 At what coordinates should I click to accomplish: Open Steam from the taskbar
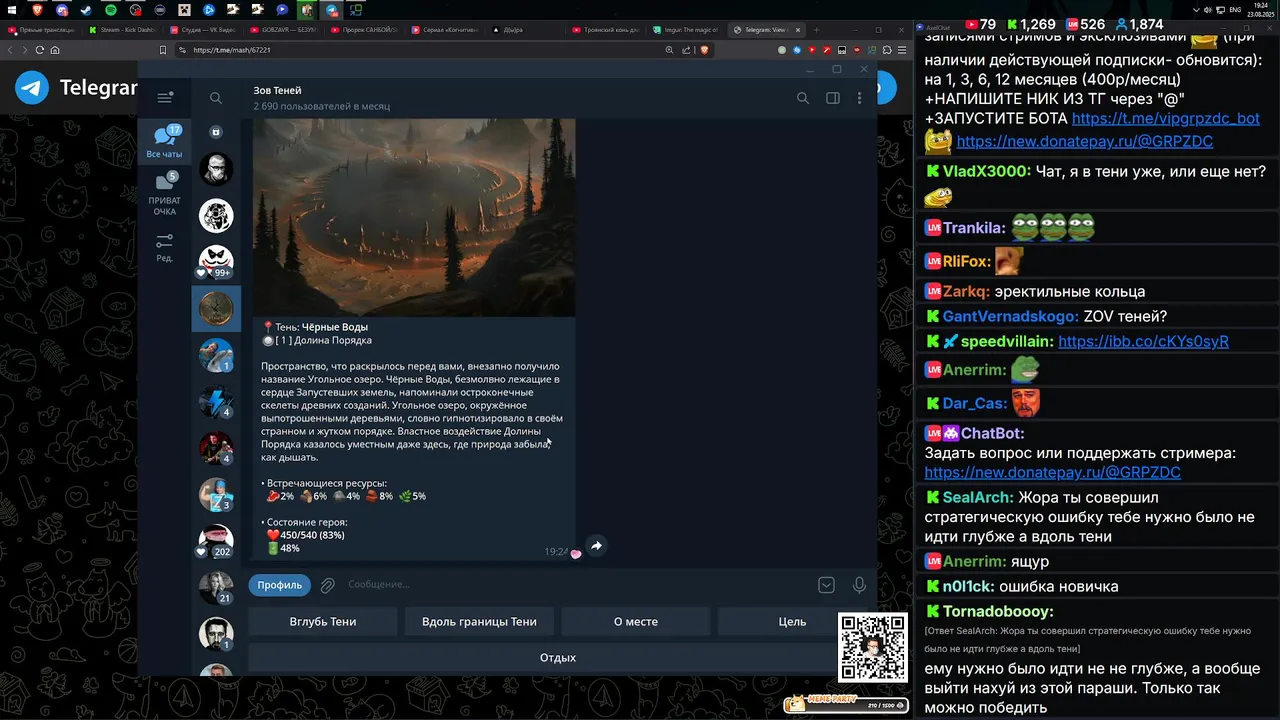coord(86,10)
